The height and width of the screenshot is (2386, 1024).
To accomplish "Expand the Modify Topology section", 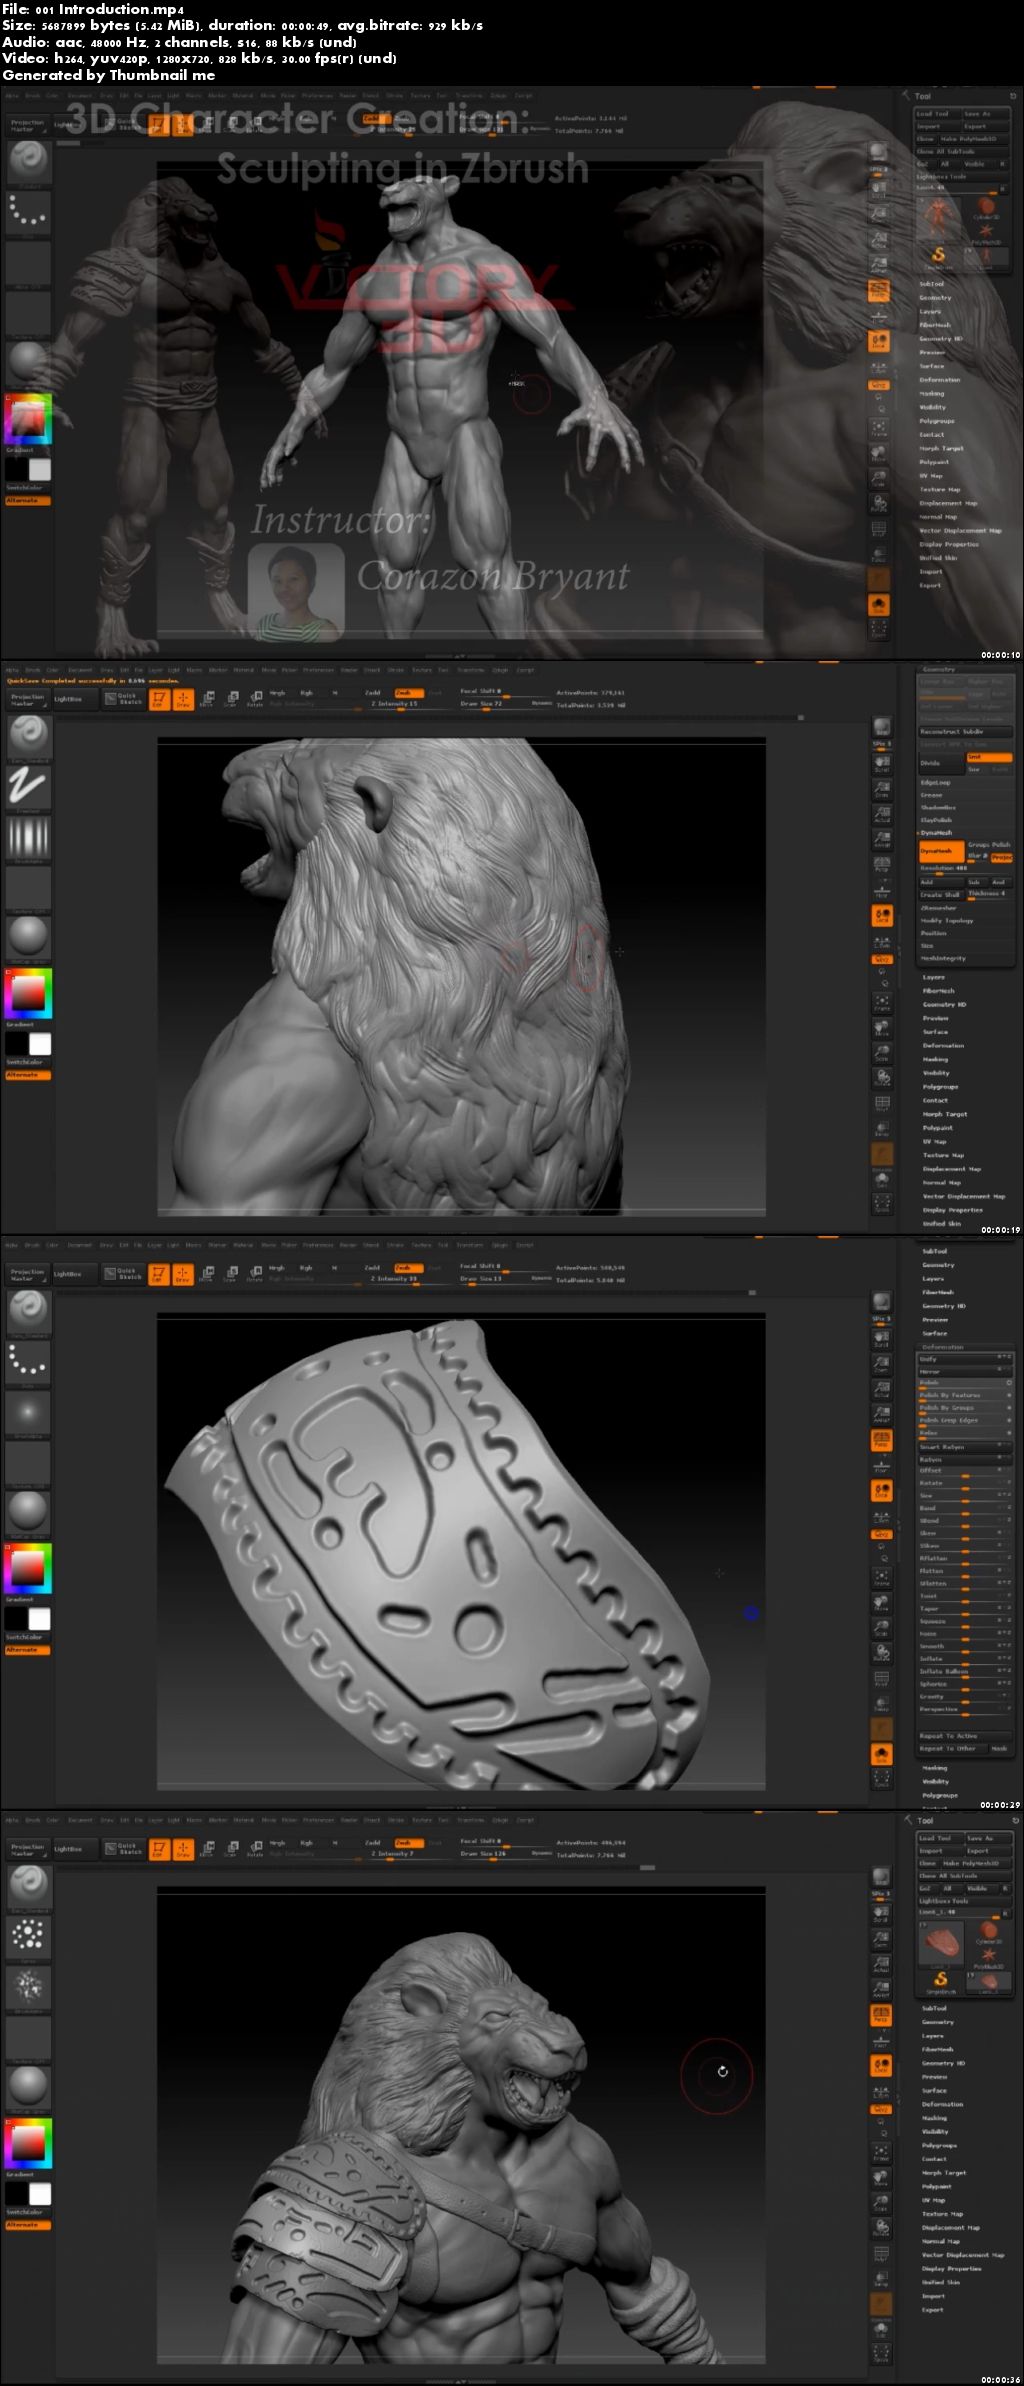I will pyautogui.click(x=946, y=920).
